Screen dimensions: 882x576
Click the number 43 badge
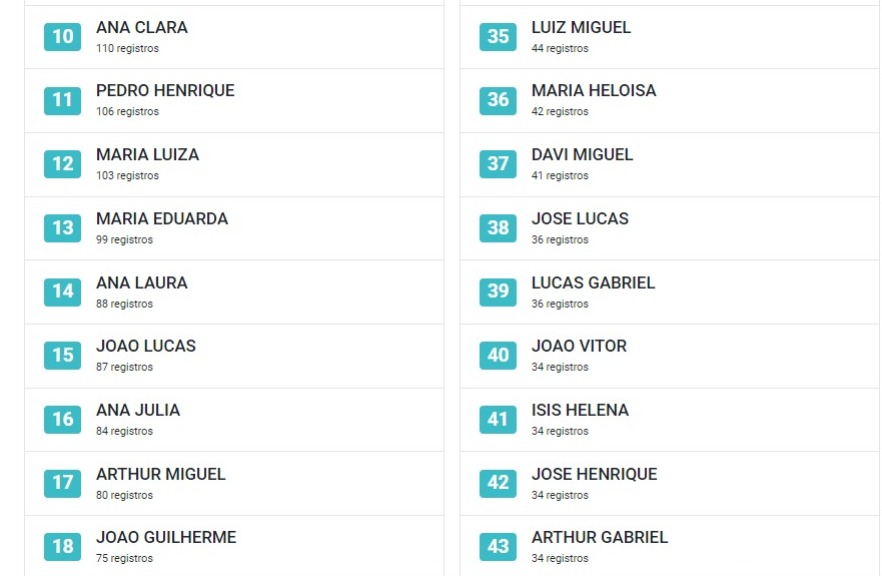498,547
